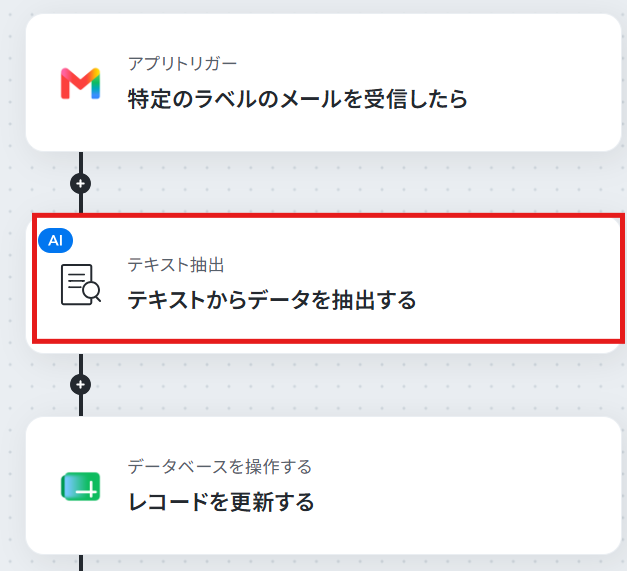This screenshot has height=571, width=627.
Task: Click the テキスト抽出 label
Action: point(176,265)
